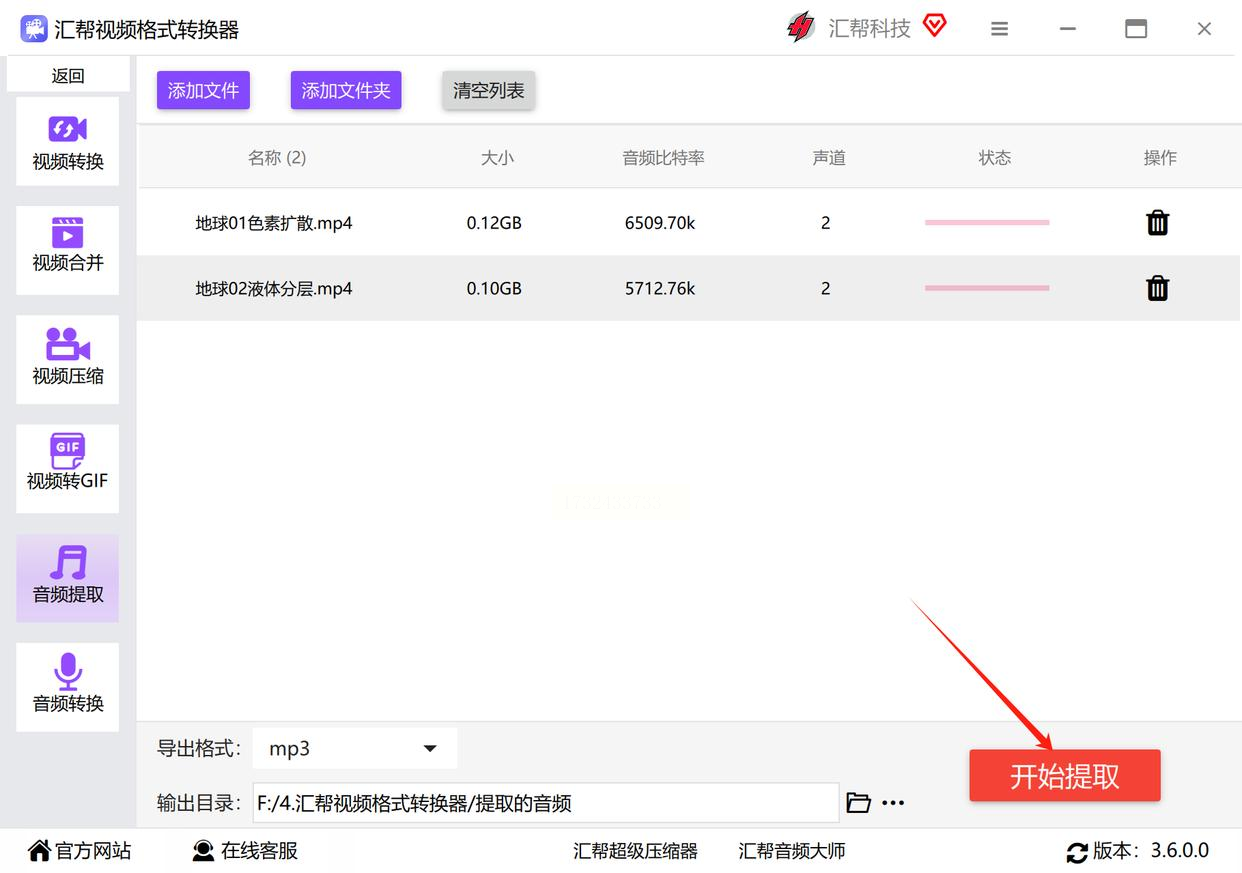Open the three-dot output directory options
The image size is (1242, 873).
[x=893, y=802]
